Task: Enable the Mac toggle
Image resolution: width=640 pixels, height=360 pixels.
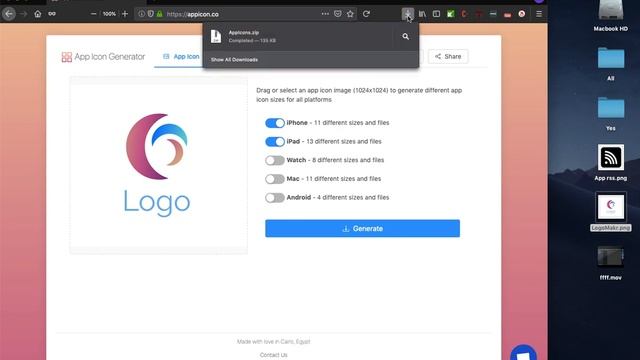Action: pos(275,179)
